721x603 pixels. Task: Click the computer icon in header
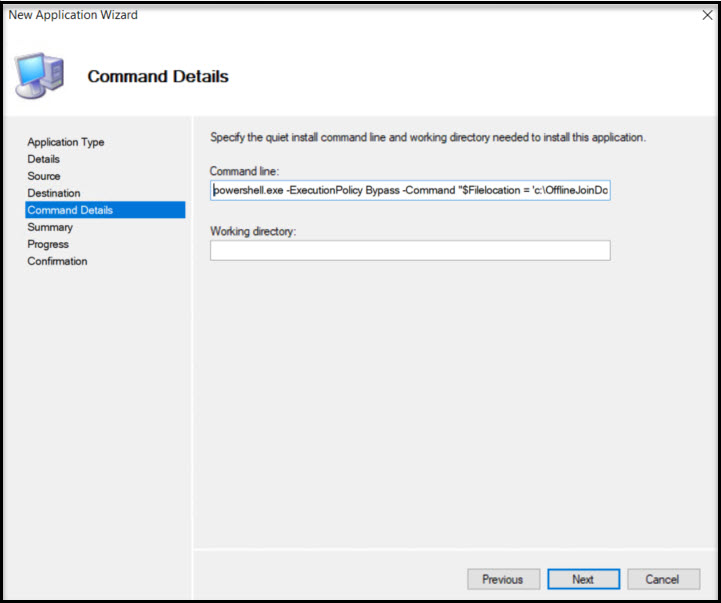coord(40,75)
